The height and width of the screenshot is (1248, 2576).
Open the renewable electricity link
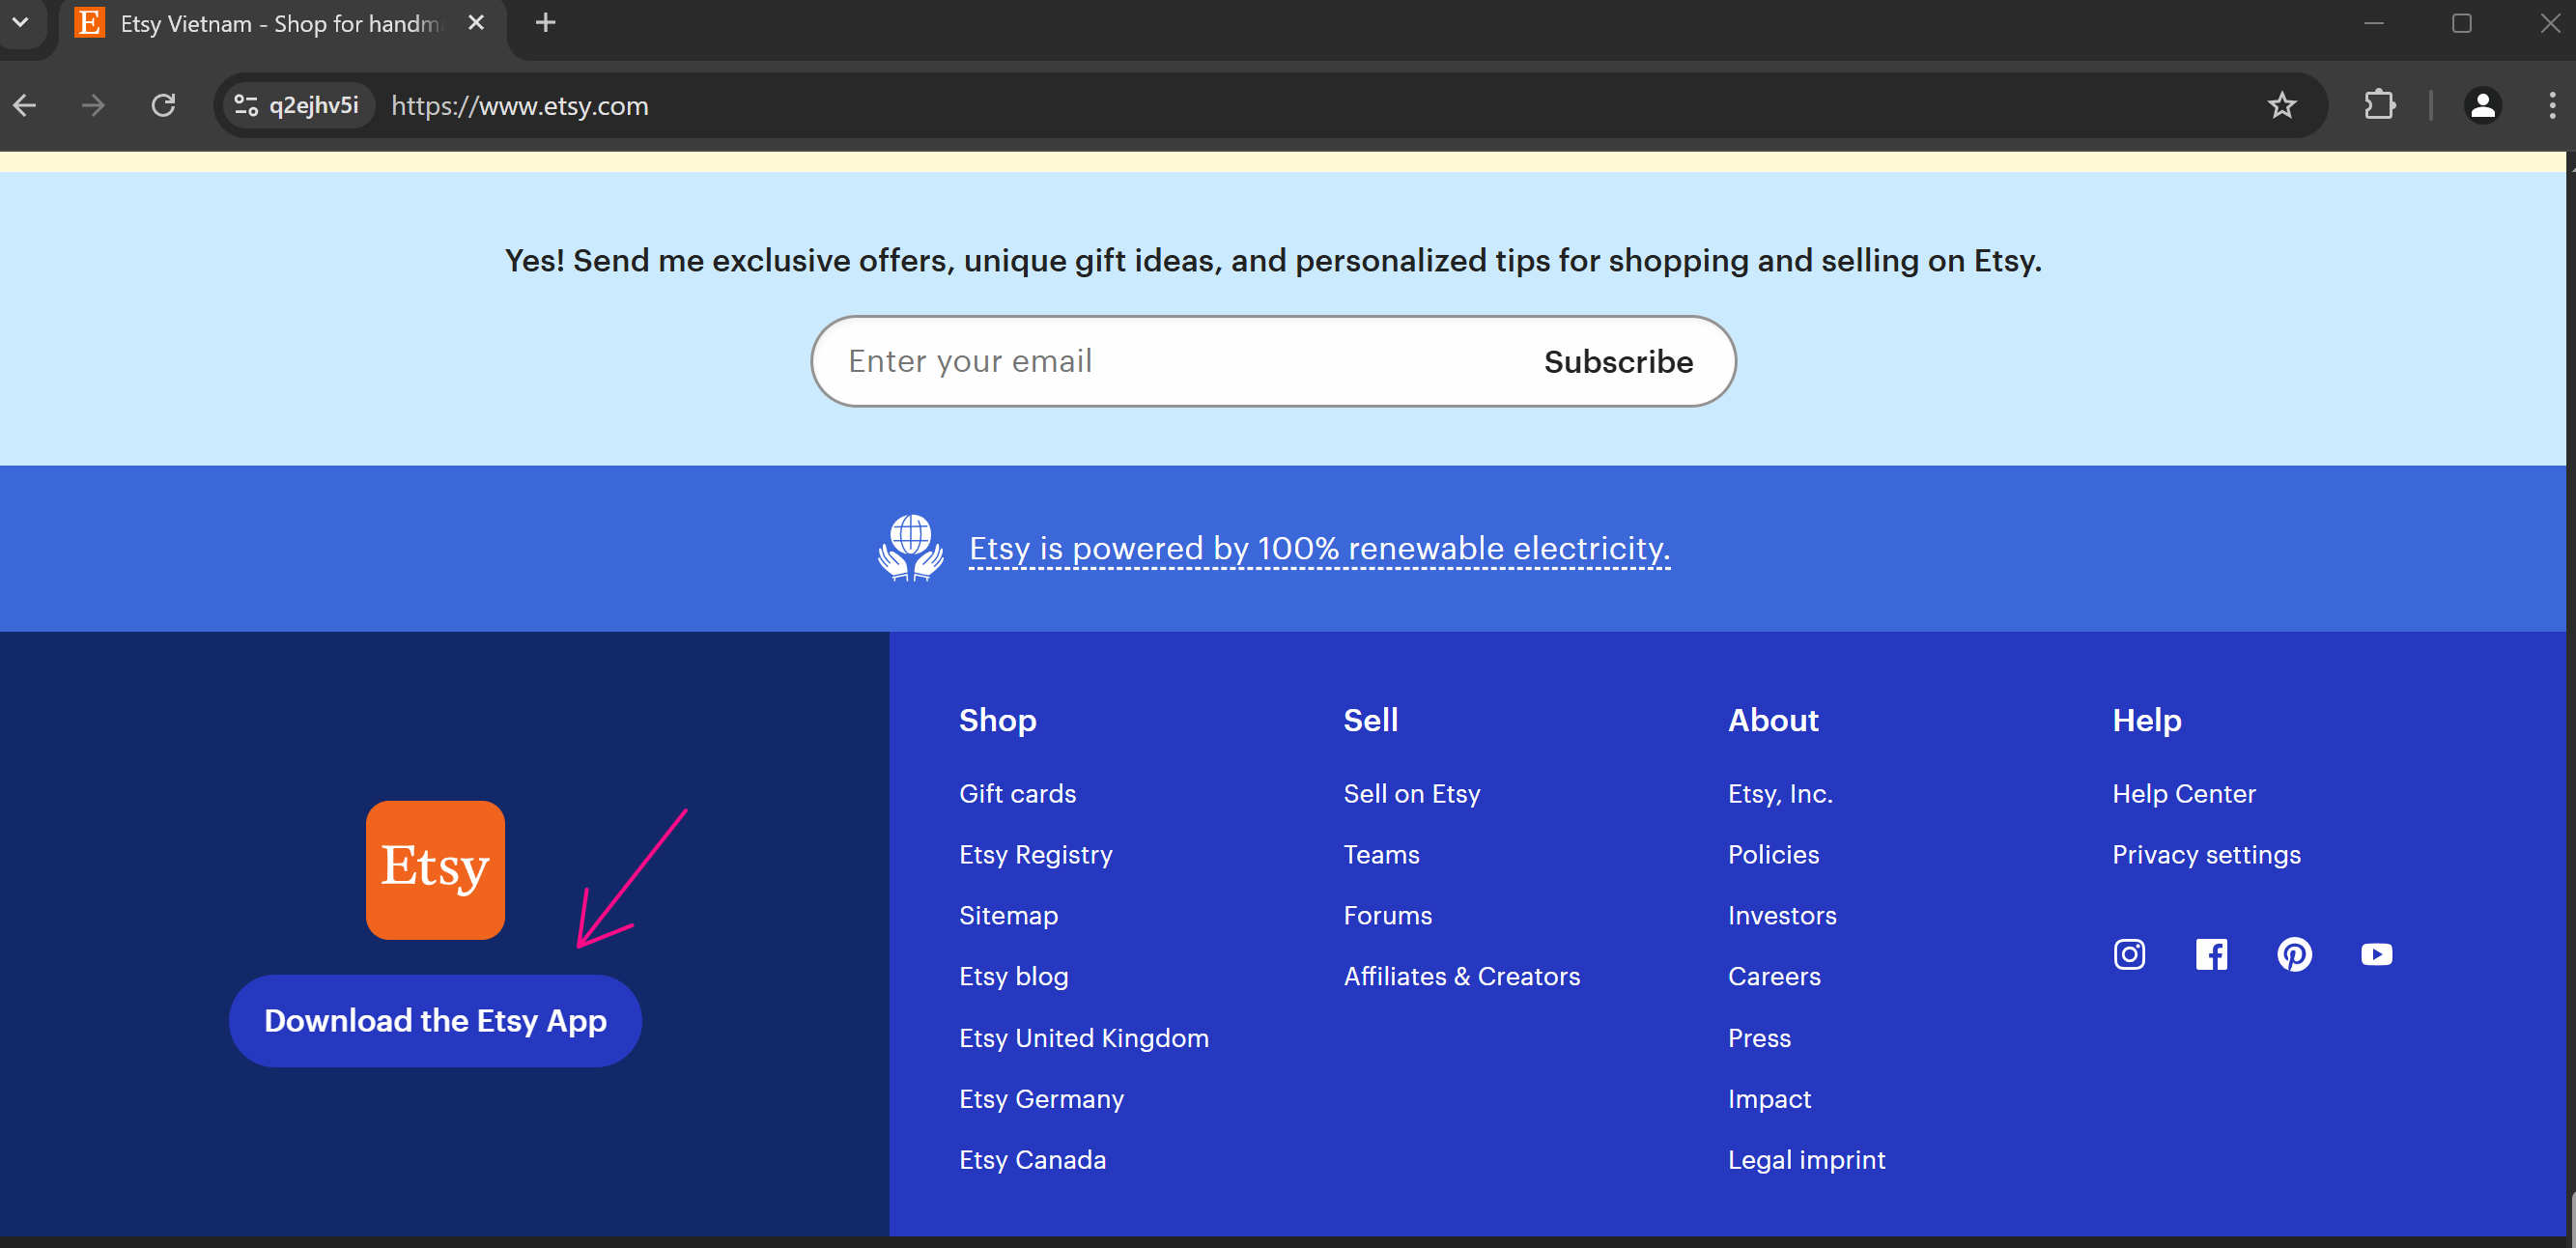click(x=1319, y=548)
